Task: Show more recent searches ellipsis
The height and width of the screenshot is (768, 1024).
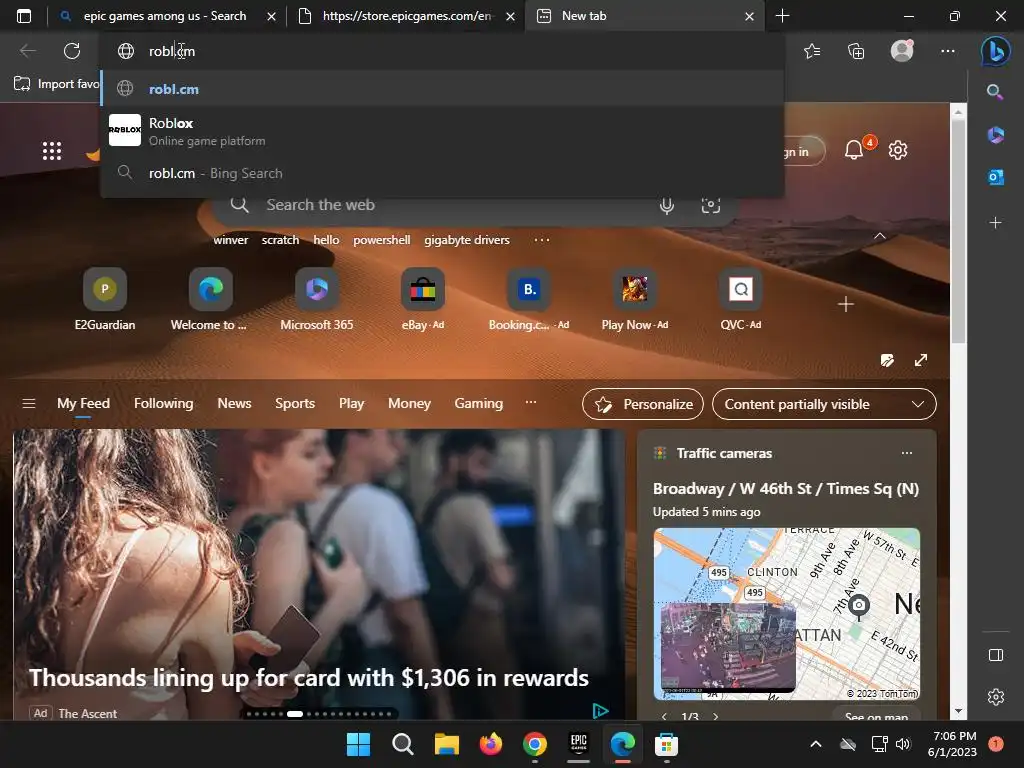Action: click(541, 240)
